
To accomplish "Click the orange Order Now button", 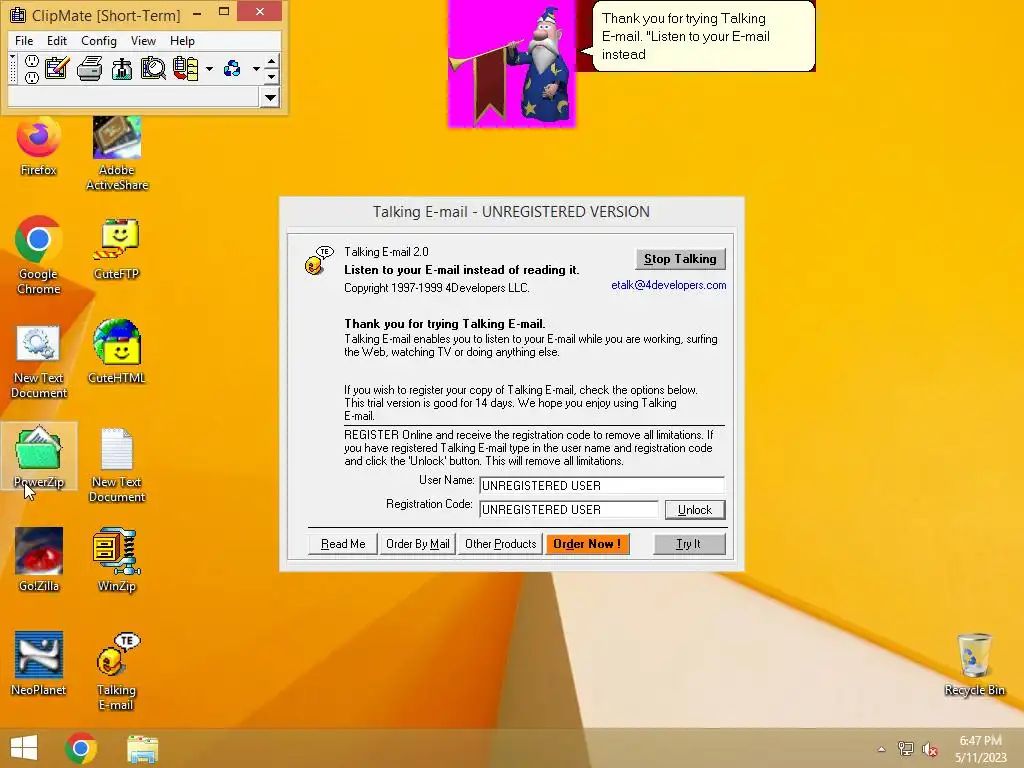I will [x=587, y=544].
